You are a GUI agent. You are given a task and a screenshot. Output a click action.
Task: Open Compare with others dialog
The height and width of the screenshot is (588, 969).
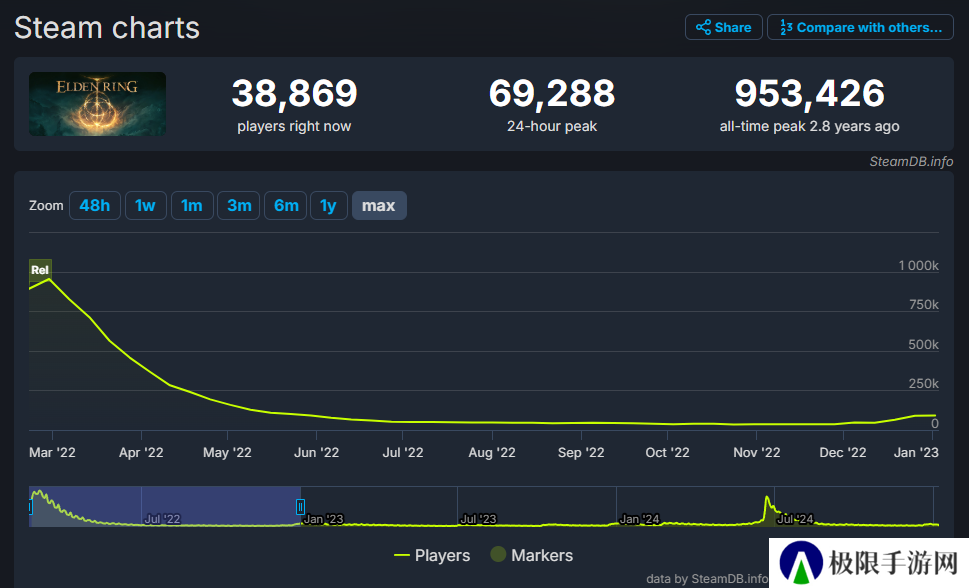coord(860,27)
